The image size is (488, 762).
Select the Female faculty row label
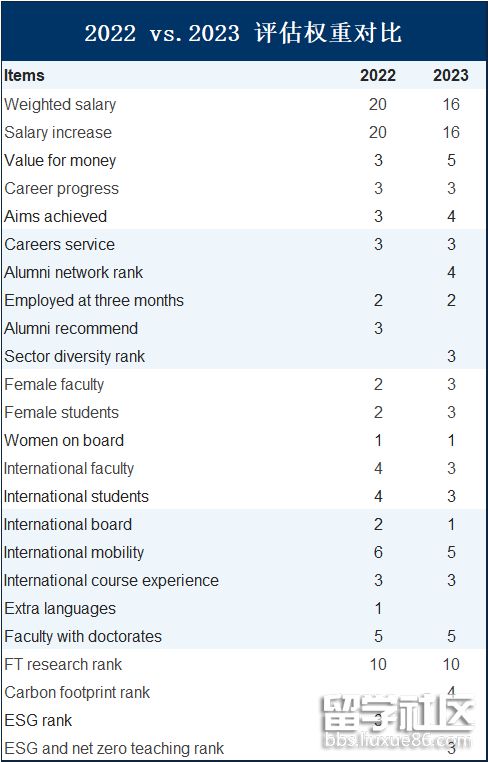(54, 384)
